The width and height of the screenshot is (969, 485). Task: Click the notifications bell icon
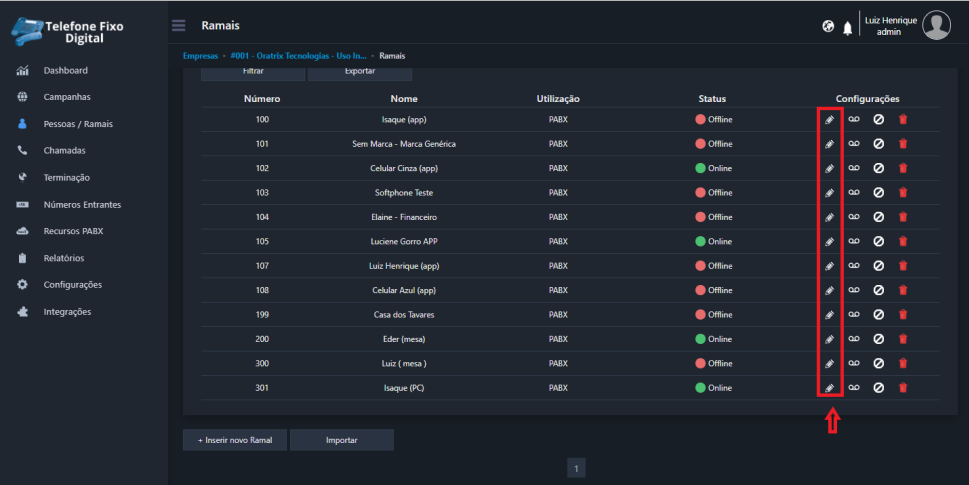tap(847, 27)
